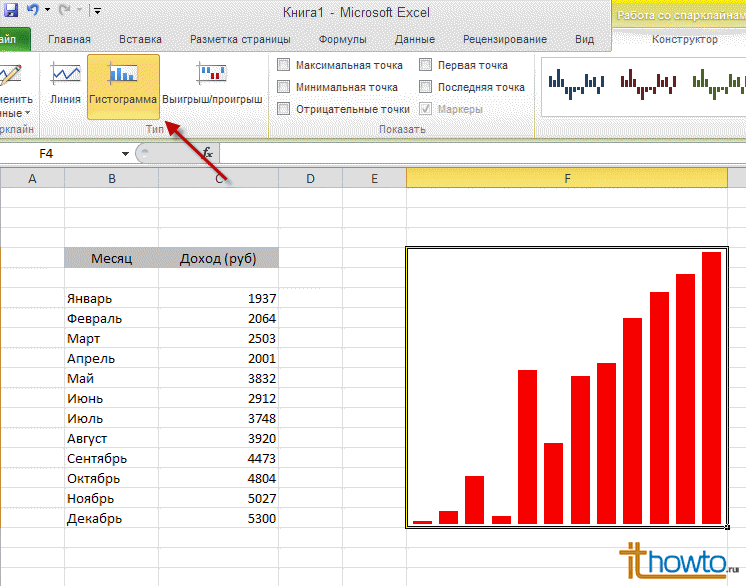Enable Последняя точка checkbox
Image resolution: width=746 pixels, height=586 pixels.
click(x=425, y=86)
